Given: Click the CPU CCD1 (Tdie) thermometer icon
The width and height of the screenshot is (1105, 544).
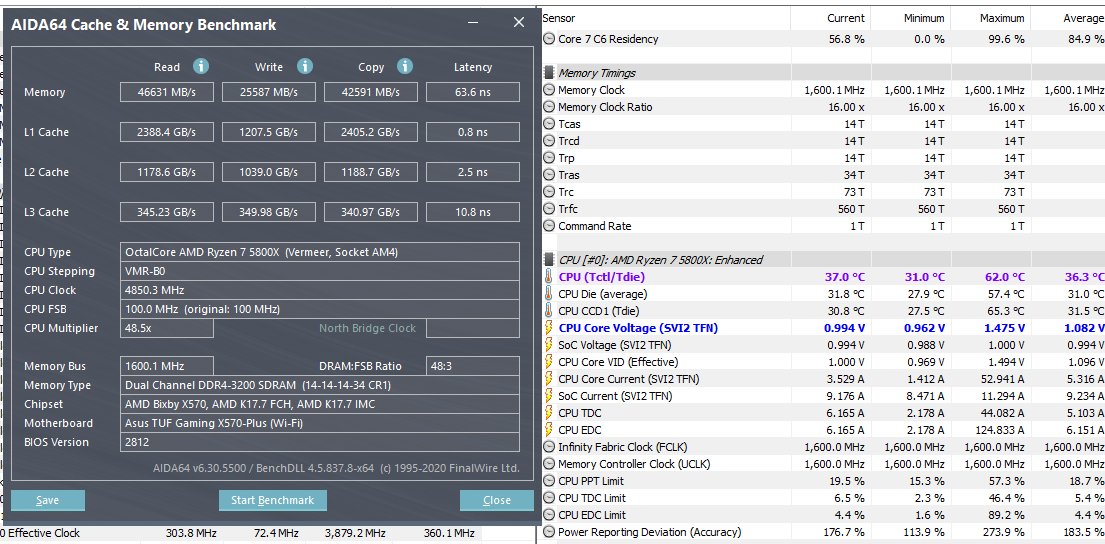Looking at the screenshot, I should click(x=549, y=311).
